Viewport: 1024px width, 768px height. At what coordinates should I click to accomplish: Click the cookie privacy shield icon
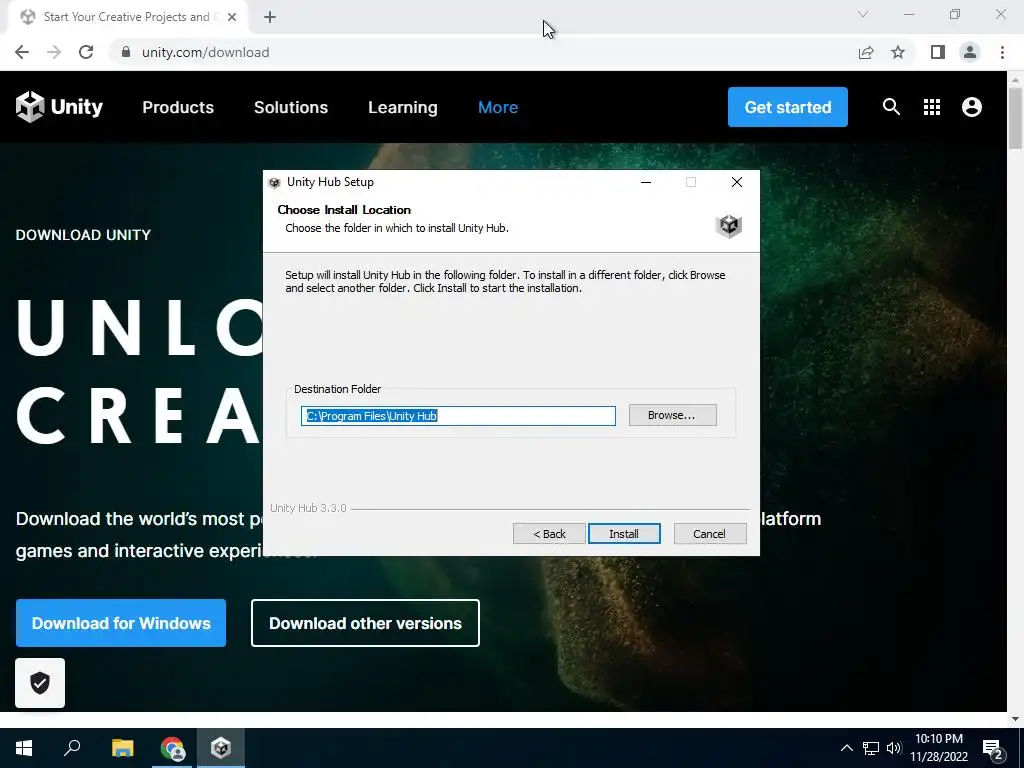[40, 683]
